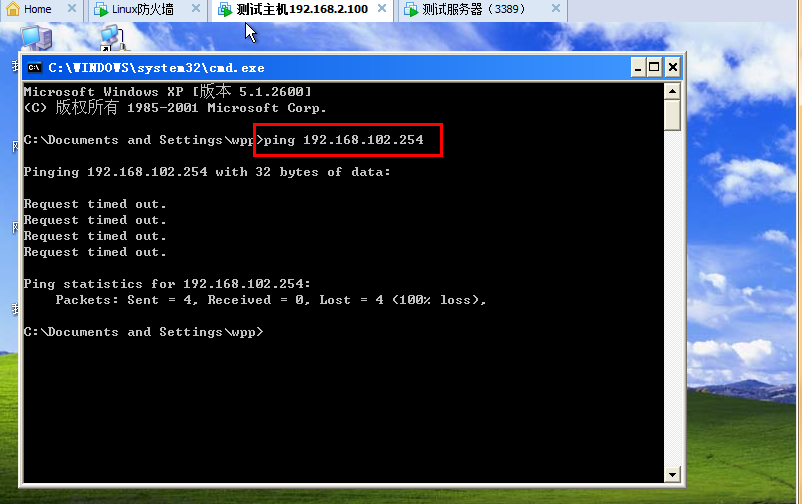The image size is (802, 504).
Task: Minimize the cmd.exe window
Action: (638, 68)
